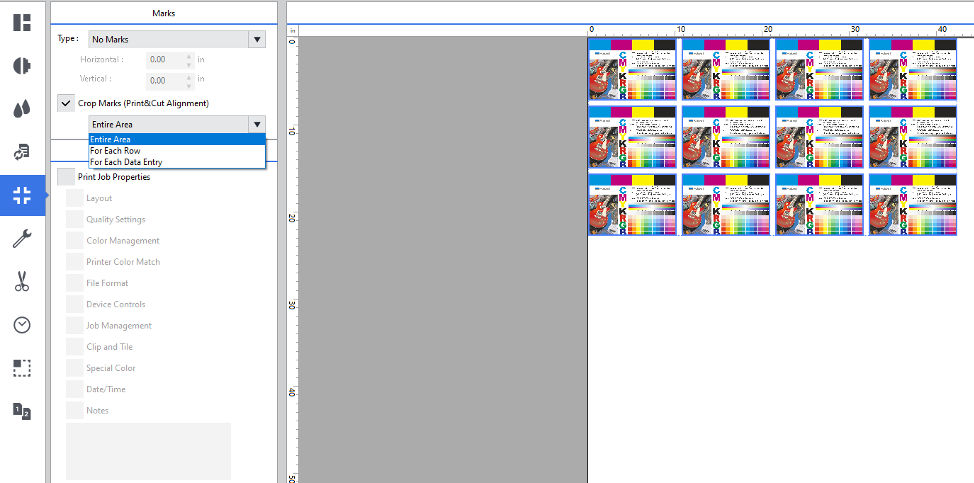Toggle the Print Job Properties checkbox
This screenshot has width=974, height=483.
[x=66, y=177]
